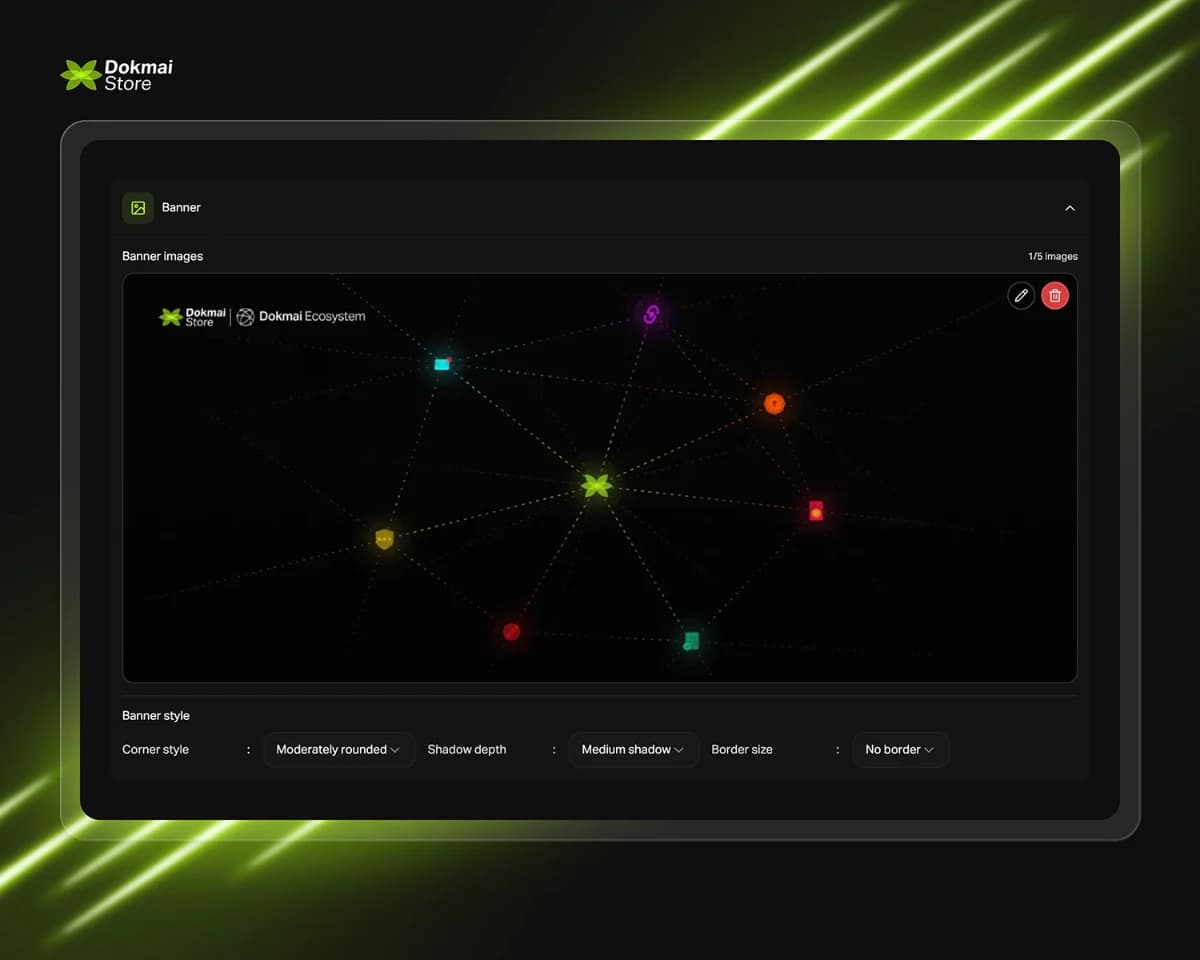Viewport: 1200px width, 960px height.
Task: Open the Shadow depth dropdown
Action: click(x=634, y=749)
